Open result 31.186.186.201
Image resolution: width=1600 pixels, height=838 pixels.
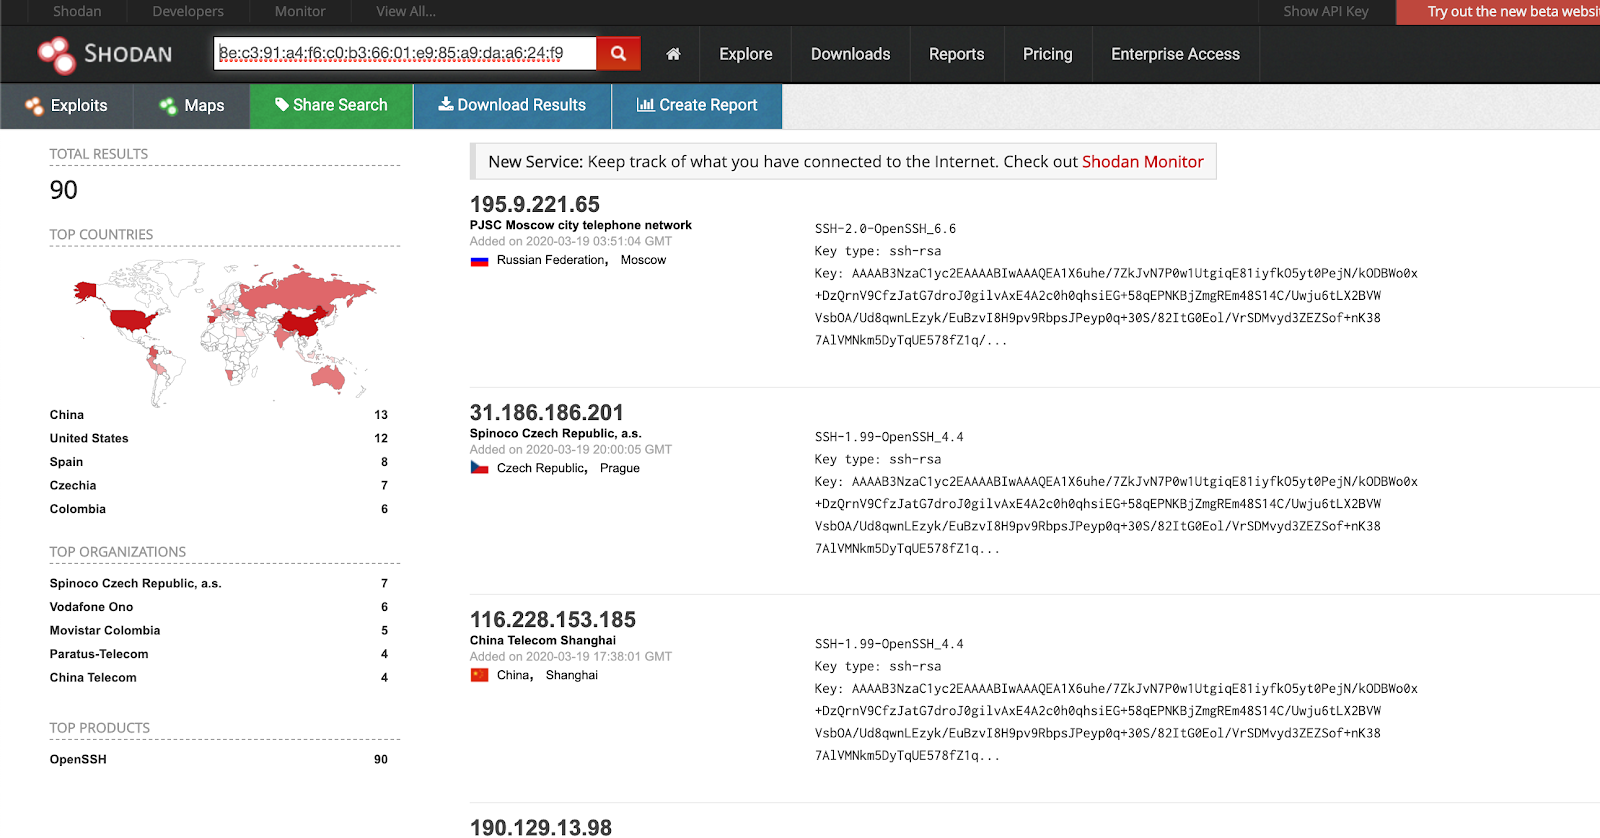click(x=547, y=413)
